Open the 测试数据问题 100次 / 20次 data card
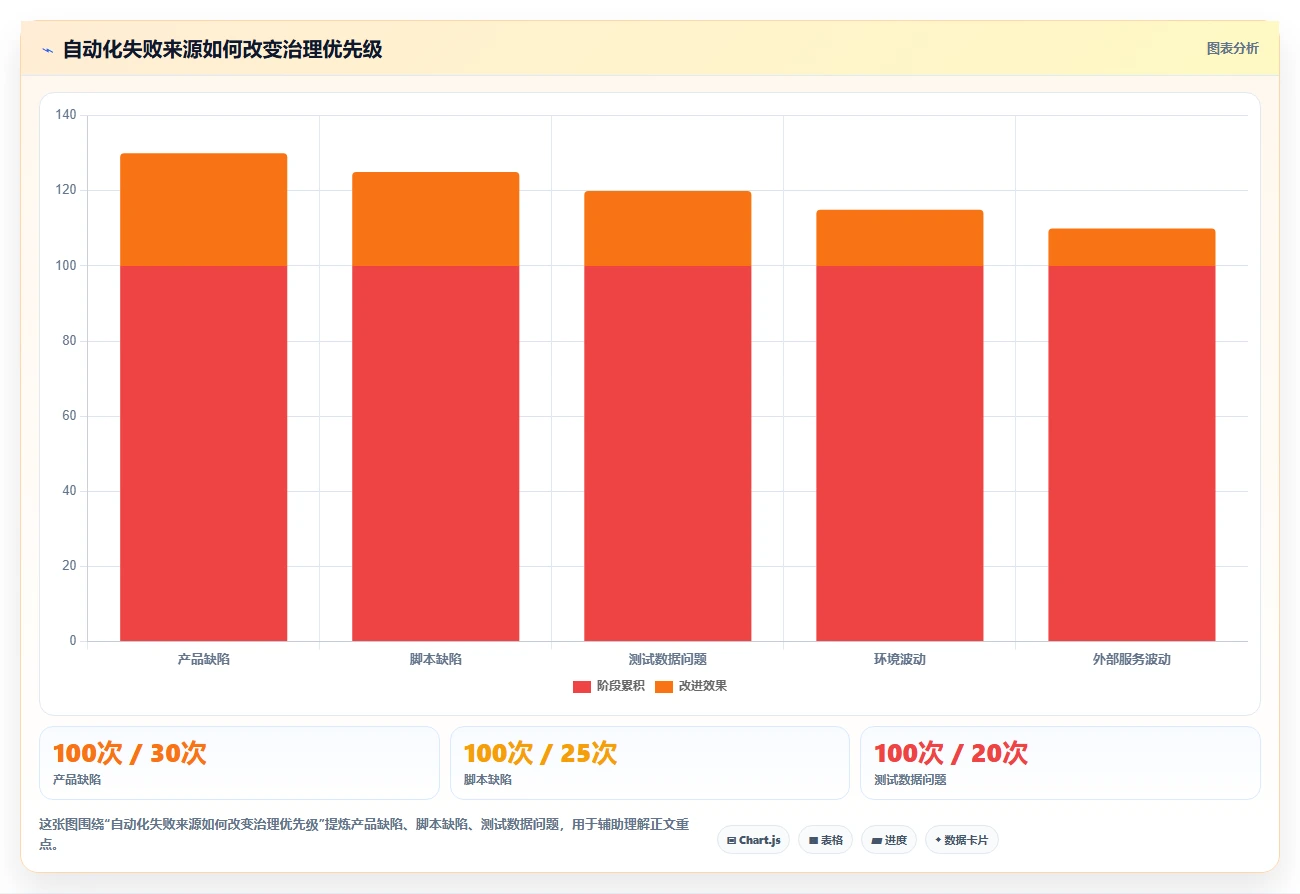Screen dimensions: 1300x894 tap(1060, 763)
